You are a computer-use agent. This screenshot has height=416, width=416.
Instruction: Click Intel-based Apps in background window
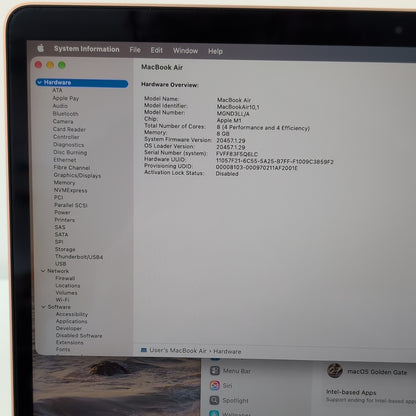pos(351,392)
